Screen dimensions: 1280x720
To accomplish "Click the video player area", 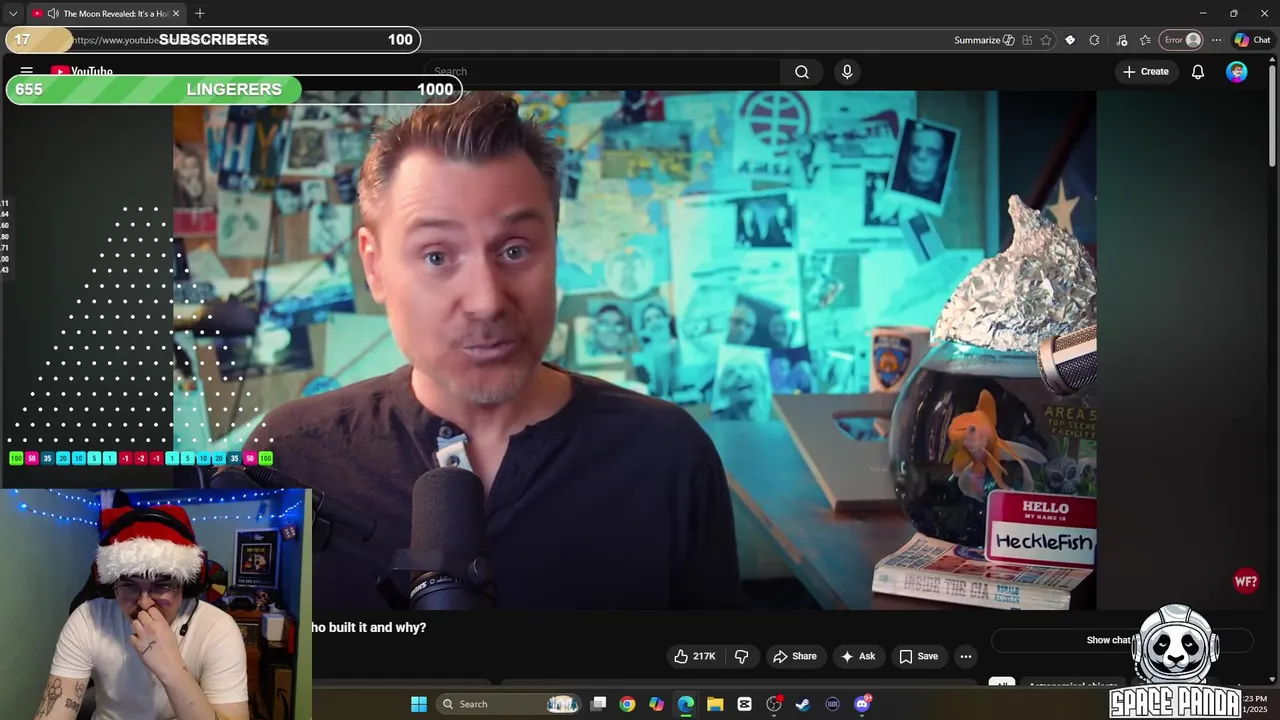I will click(635, 350).
